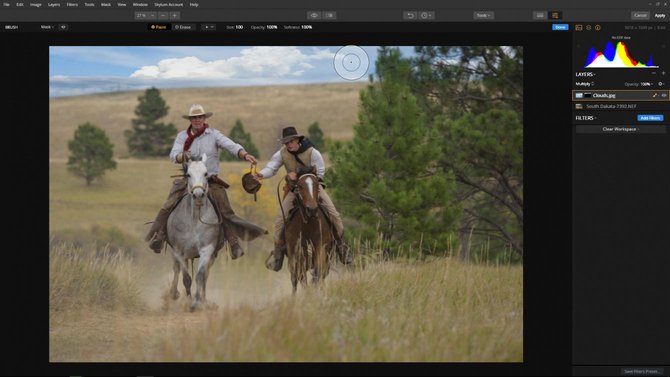Toggle the side panel icon
Viewport: 670px width, 377px height.
coord(555,15)
